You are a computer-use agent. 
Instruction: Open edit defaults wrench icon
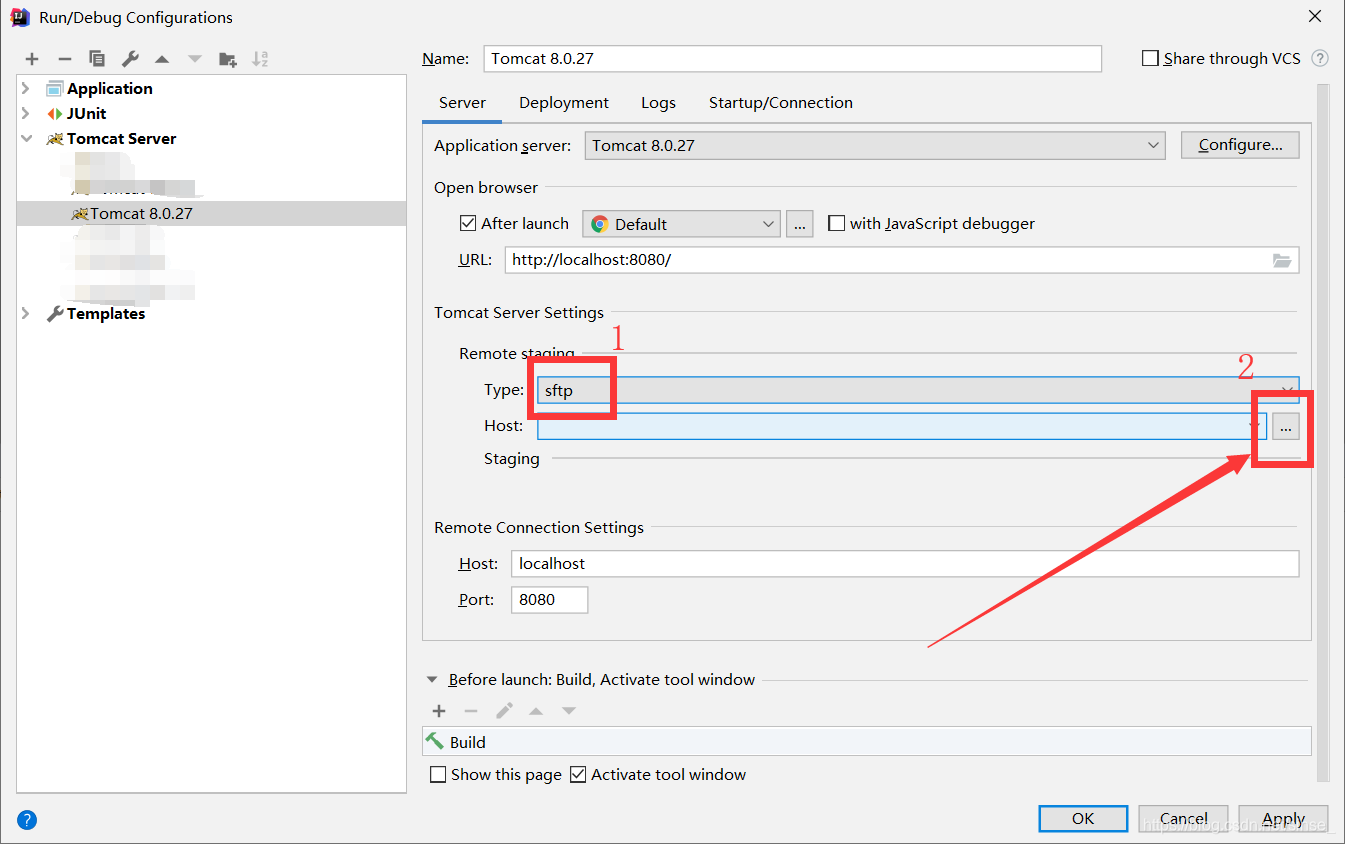point(130,59)
